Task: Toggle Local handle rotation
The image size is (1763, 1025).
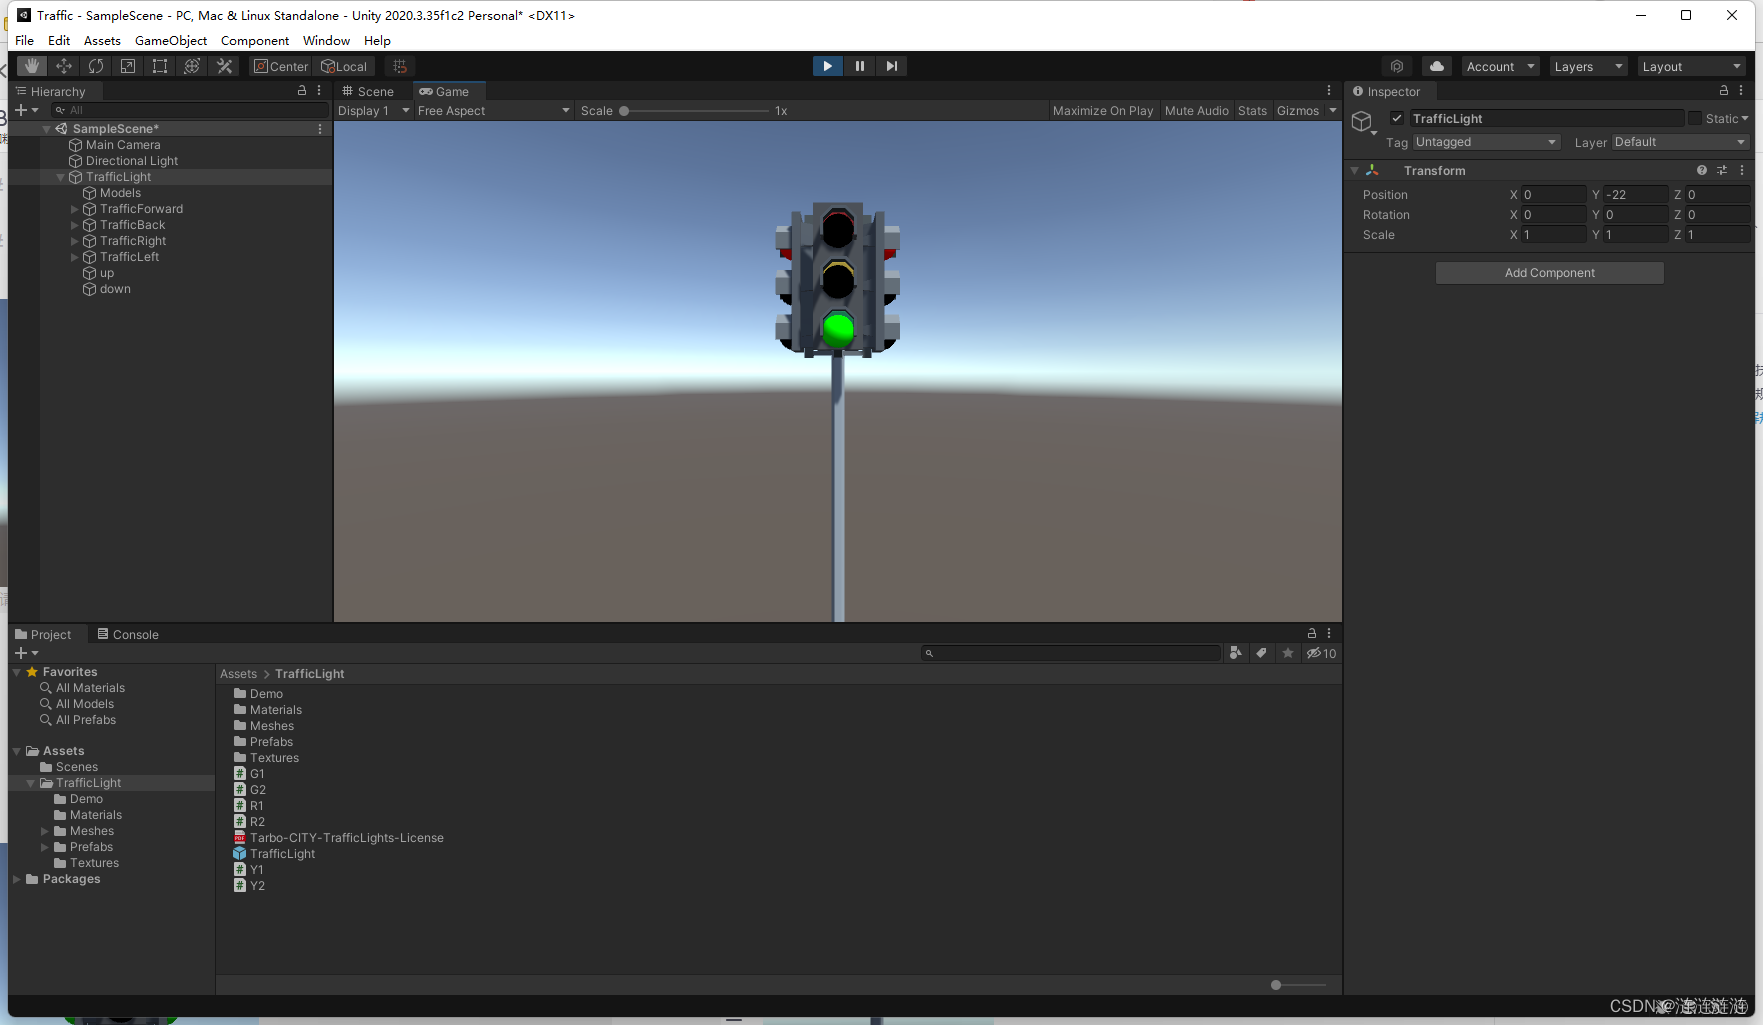Action: pos(344,66)
